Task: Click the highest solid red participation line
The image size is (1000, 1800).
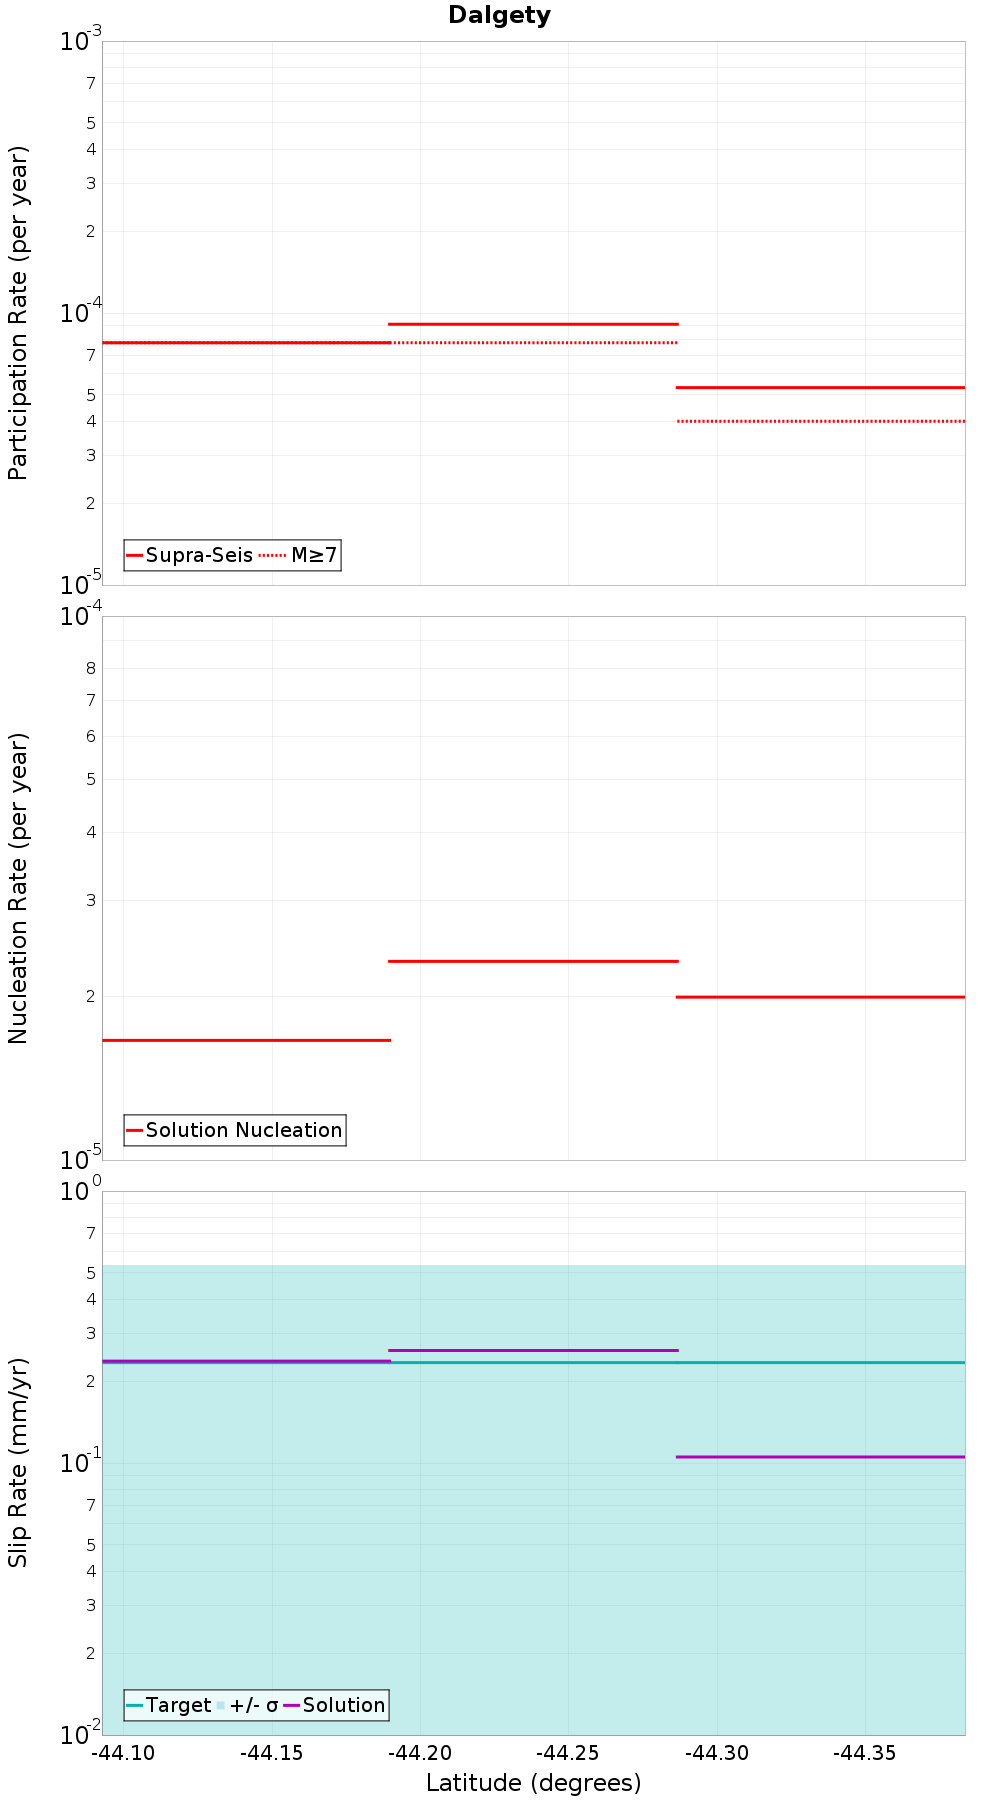Action: click(x=533, y=324)
